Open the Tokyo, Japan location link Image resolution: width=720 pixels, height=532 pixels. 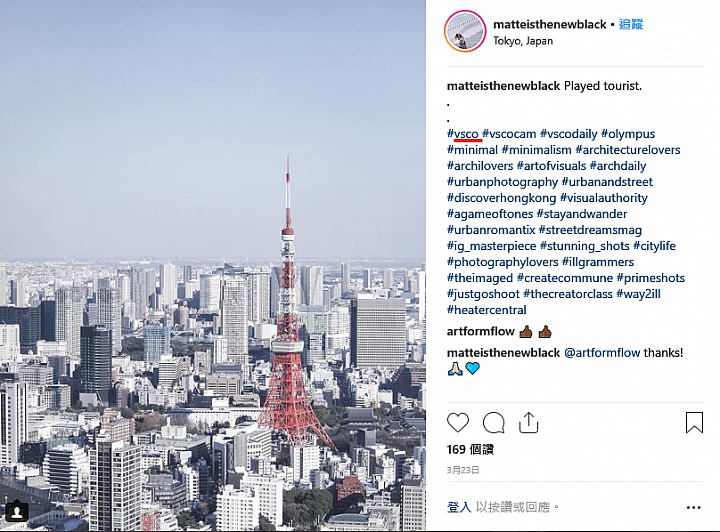(x=523, y=41)
